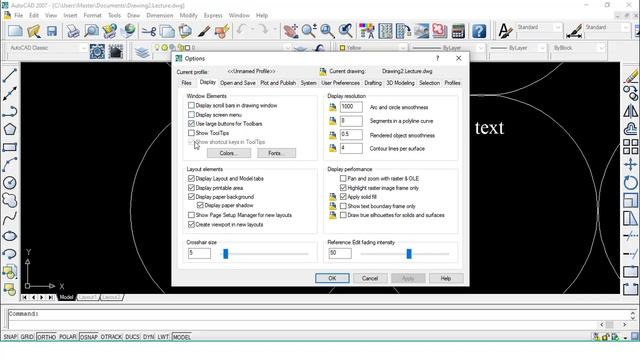Open the ByLayer lineweight dropdown
Viewport: 640px width, 360px height.
point(542,48)
